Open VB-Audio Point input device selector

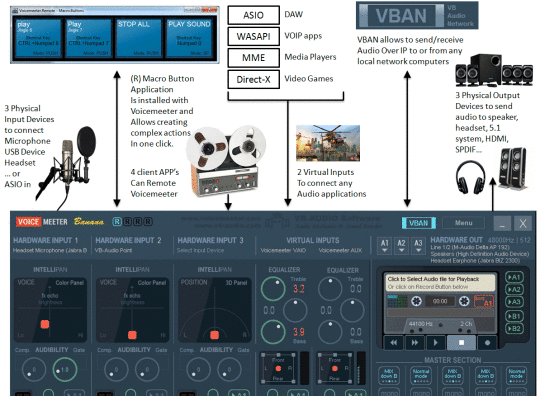click(x=113, y=250)
